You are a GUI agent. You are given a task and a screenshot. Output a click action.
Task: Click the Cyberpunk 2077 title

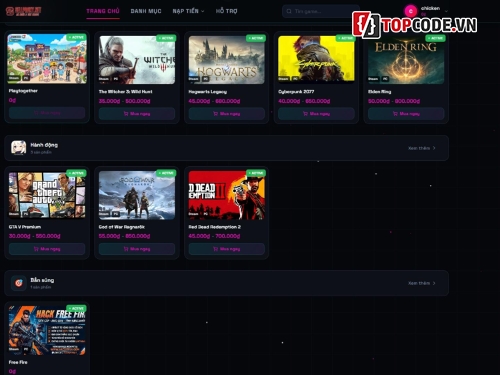296,91
